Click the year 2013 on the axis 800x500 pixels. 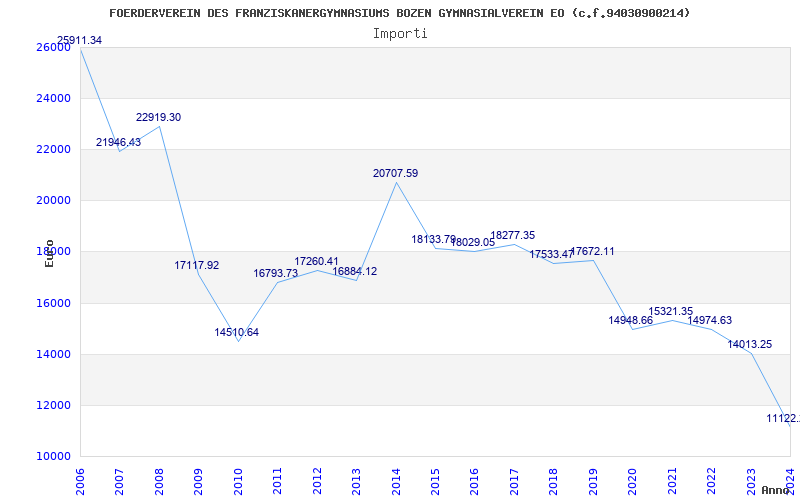356,482
